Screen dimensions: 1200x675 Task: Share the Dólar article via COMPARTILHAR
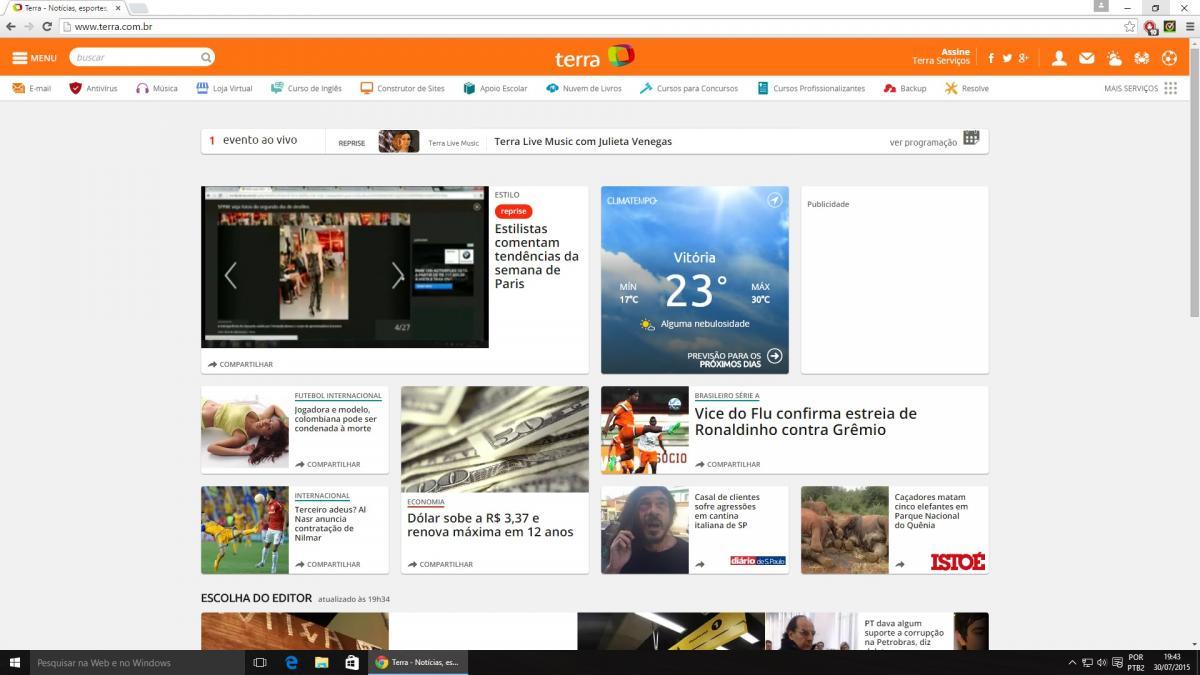440,564
